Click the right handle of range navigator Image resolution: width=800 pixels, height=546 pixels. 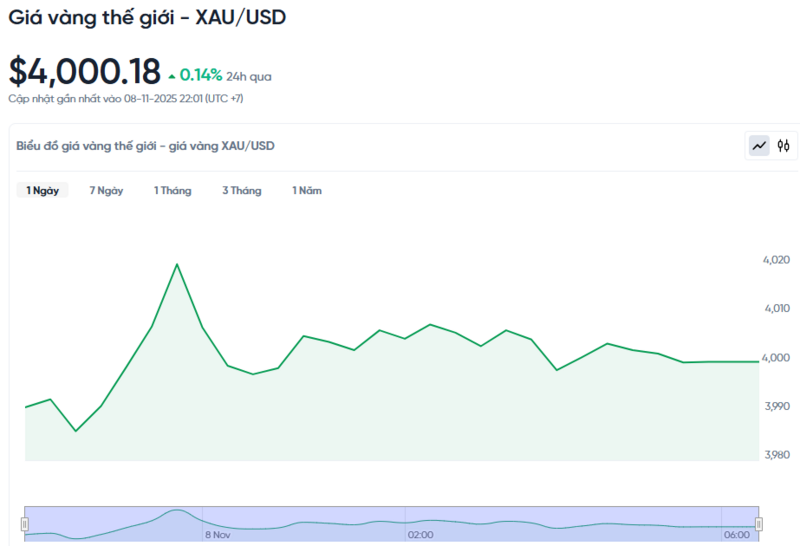[x=758, y=524]
